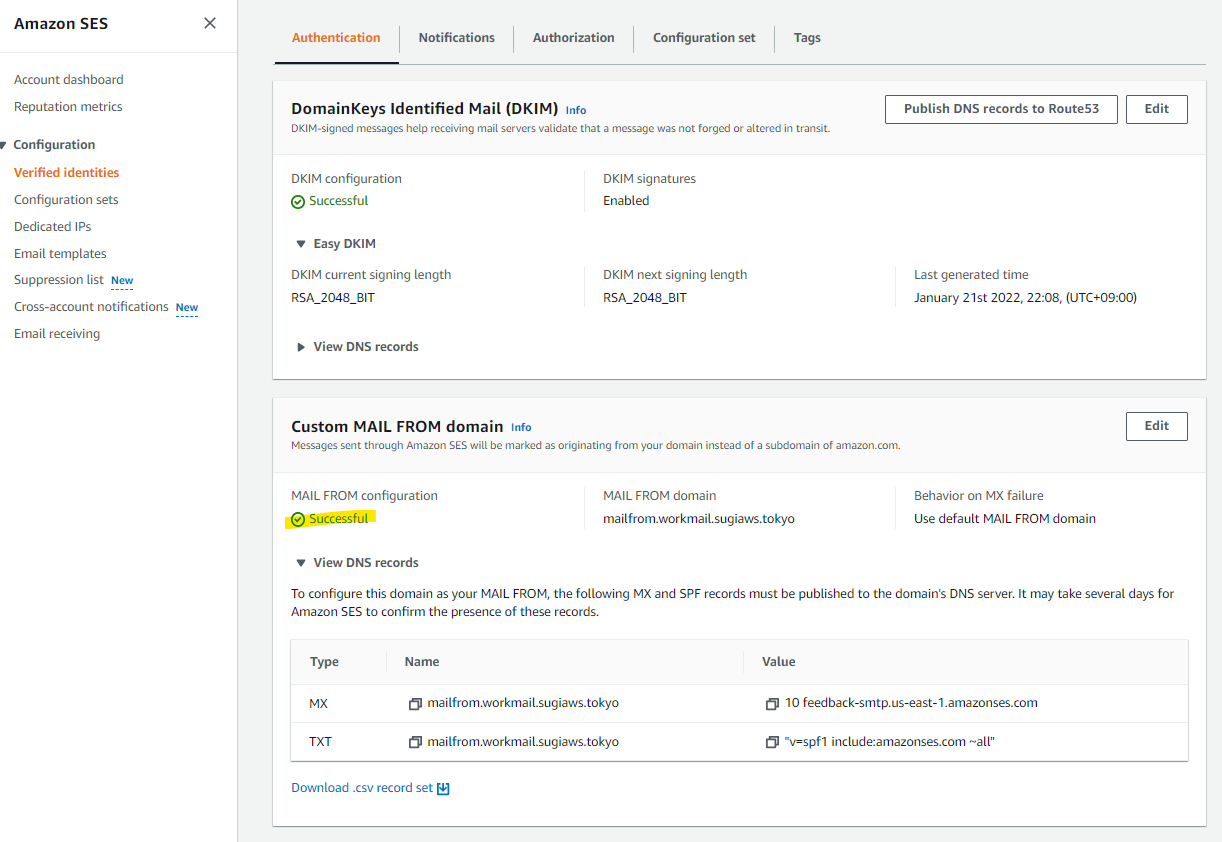Open Dedicated IPs page
Viewport: 1222px width, 842px height.
click(x=53, y=227)
